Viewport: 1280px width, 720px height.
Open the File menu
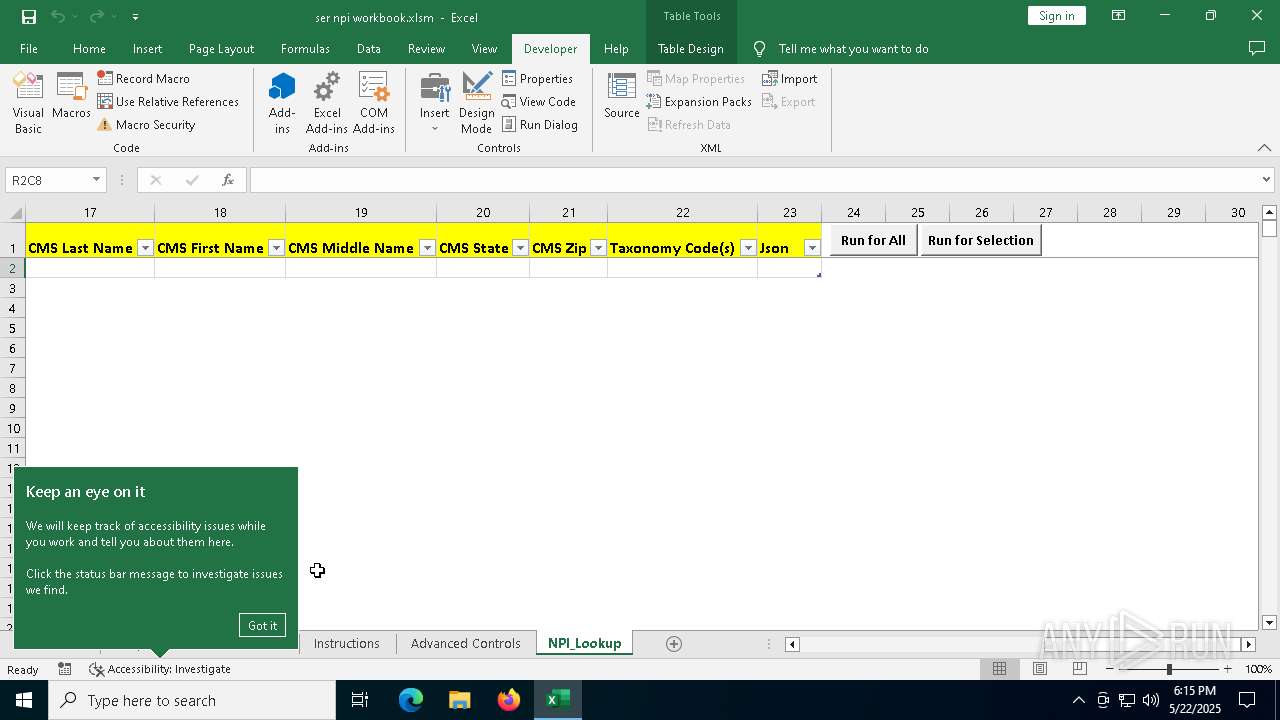tap(29, 48)
